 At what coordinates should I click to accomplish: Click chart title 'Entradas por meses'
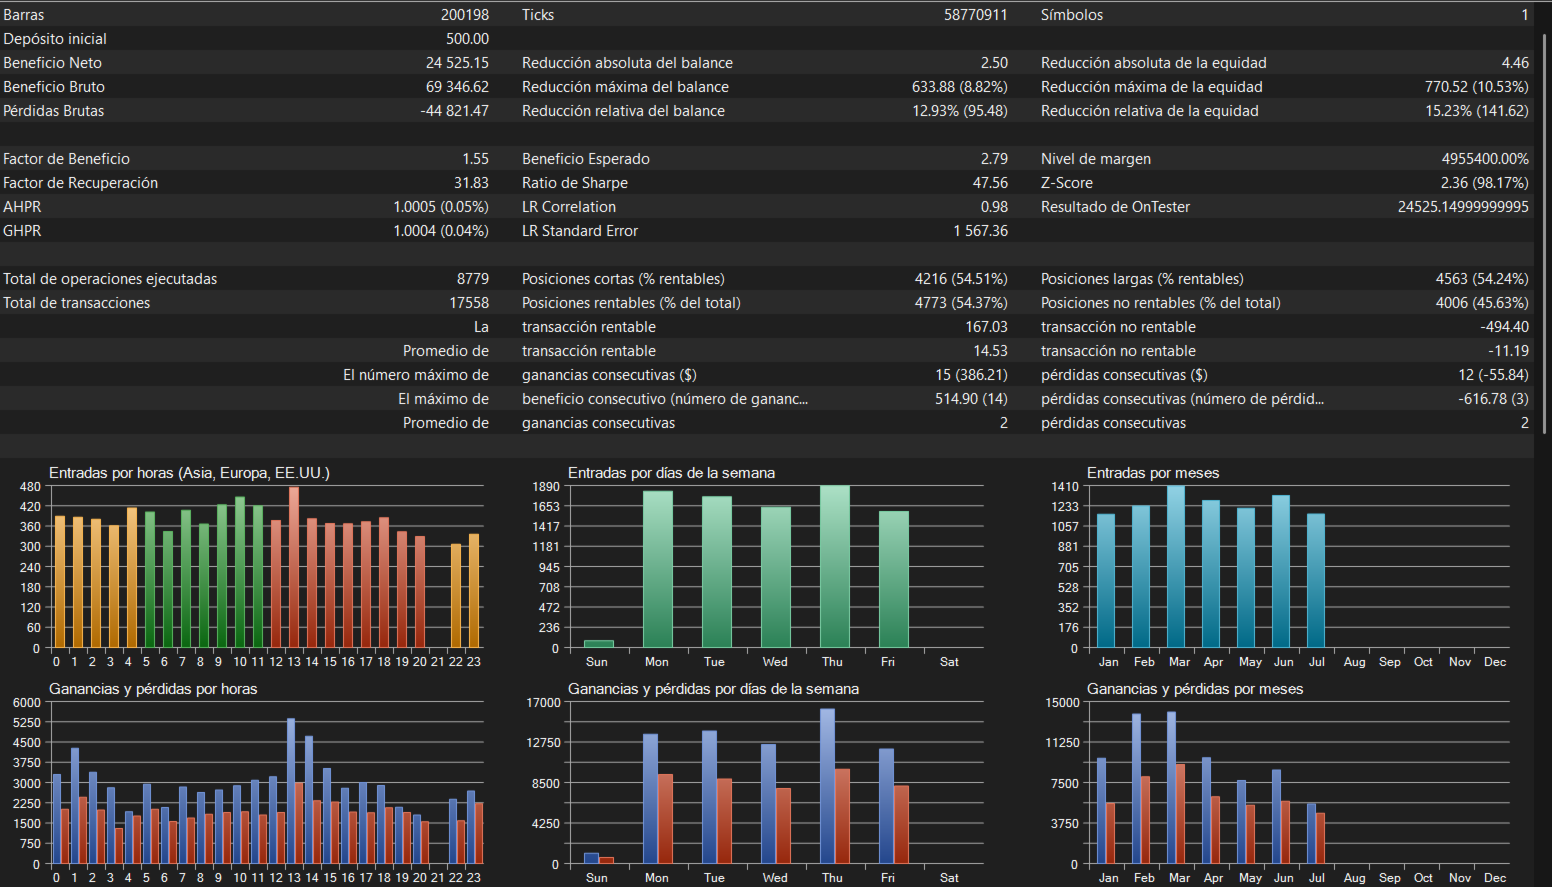[1153, 473]
